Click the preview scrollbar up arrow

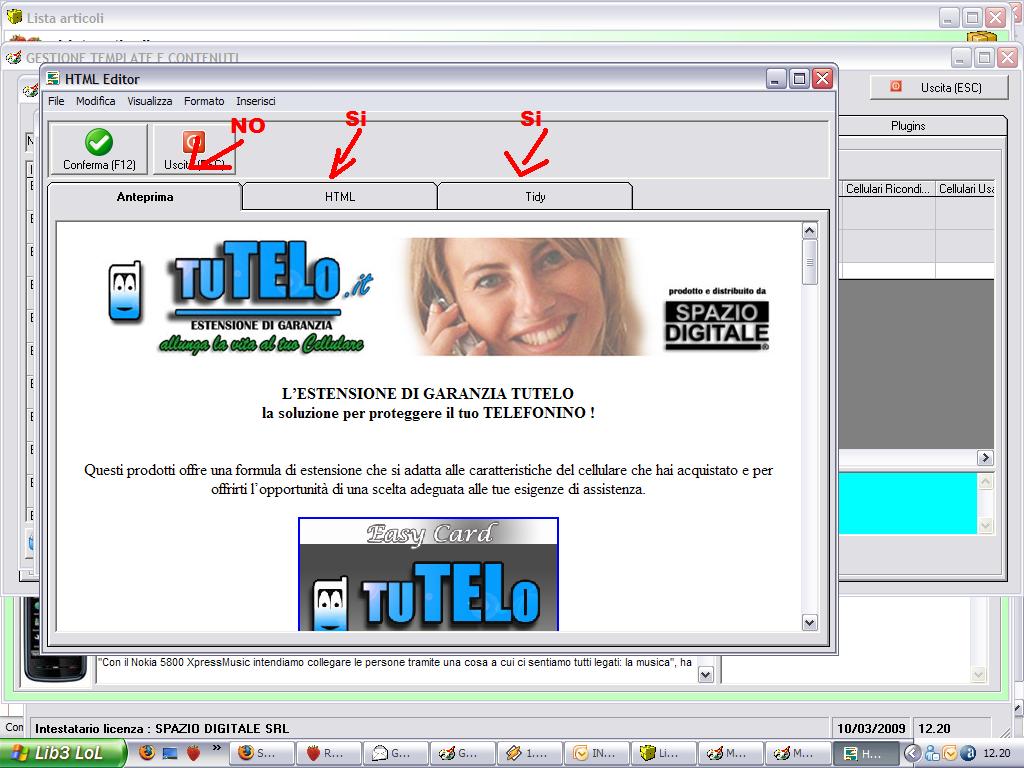click(x=810, y=231)
